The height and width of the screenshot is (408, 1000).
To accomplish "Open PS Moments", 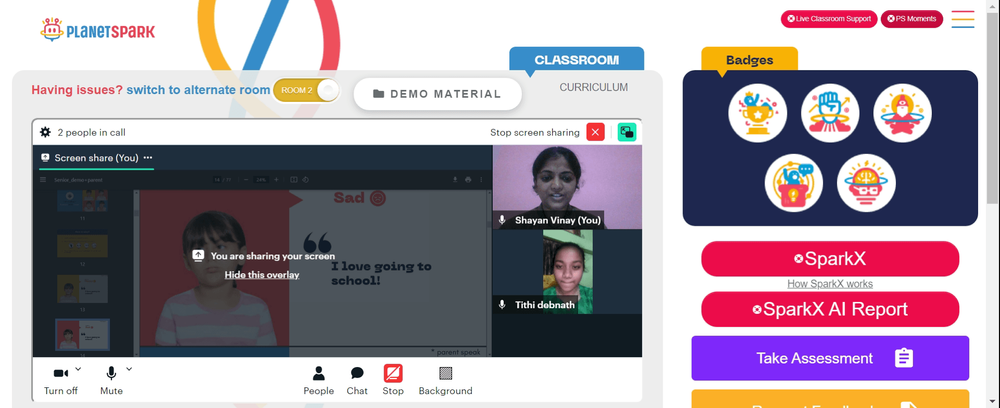I will [x=912, y=18].
